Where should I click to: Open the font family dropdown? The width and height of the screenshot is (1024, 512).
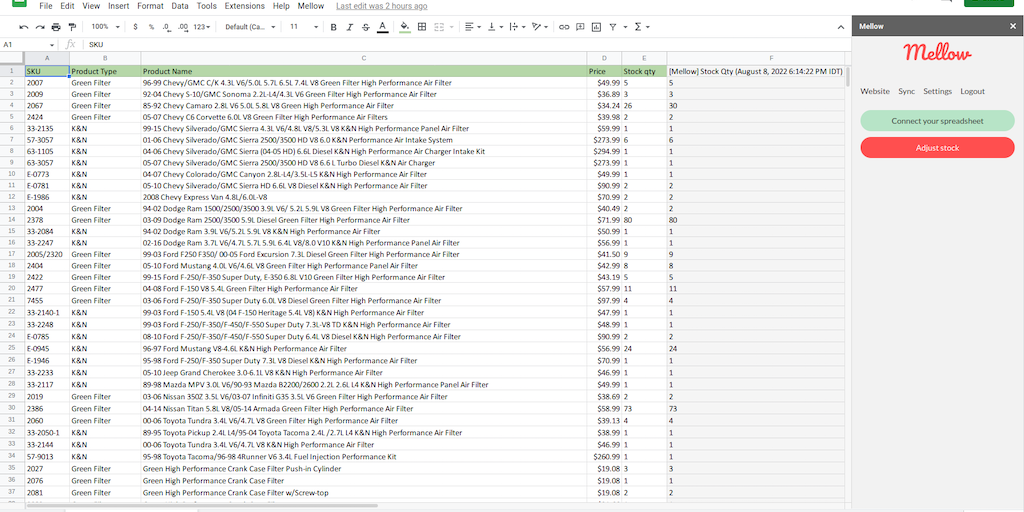250,27
